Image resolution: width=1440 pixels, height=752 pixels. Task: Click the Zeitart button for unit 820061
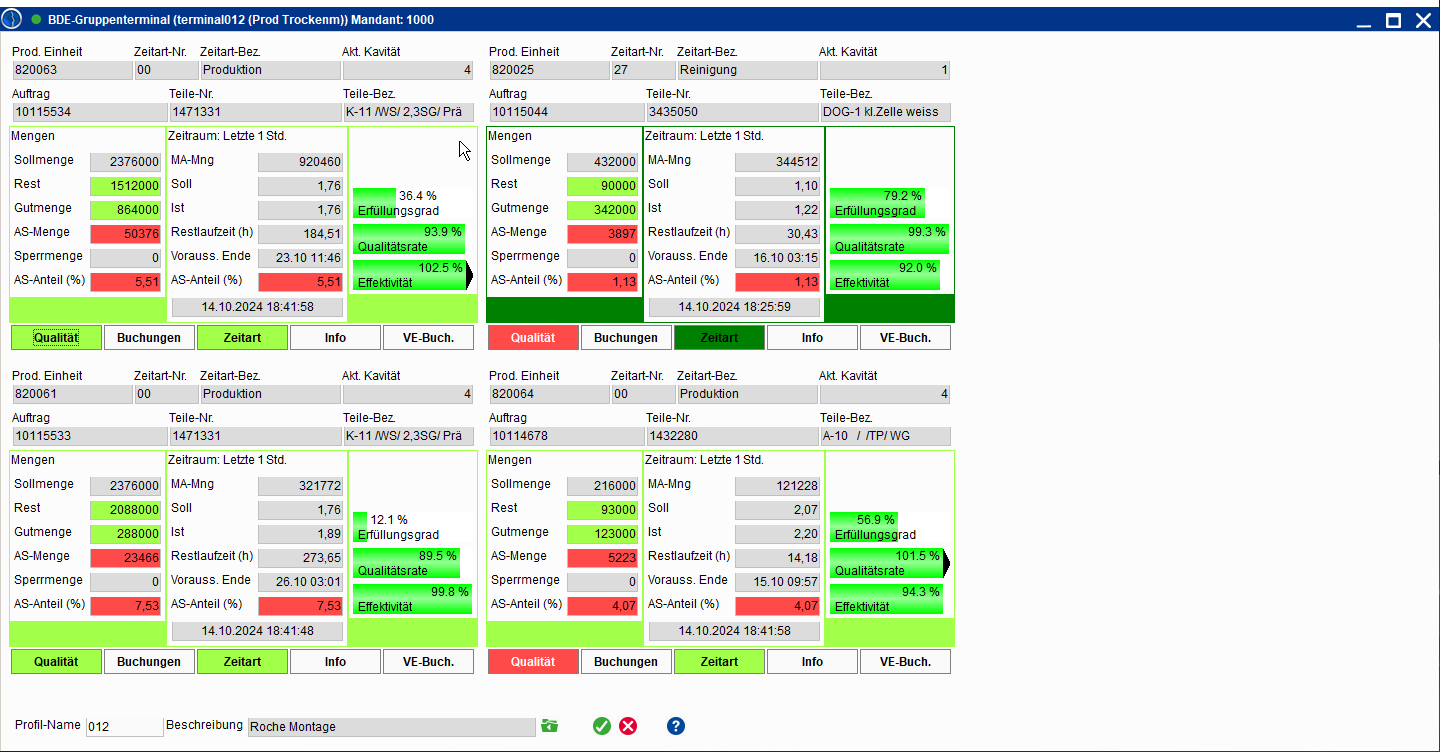[242, 662]
